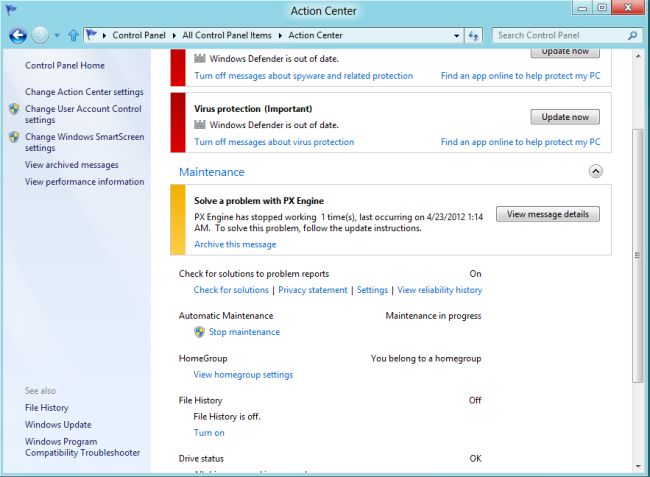The height and width of the screenshot is (477, 650).
Task: Open View homegroup settings
Action: pyautogui.click(x=243, y=375)
